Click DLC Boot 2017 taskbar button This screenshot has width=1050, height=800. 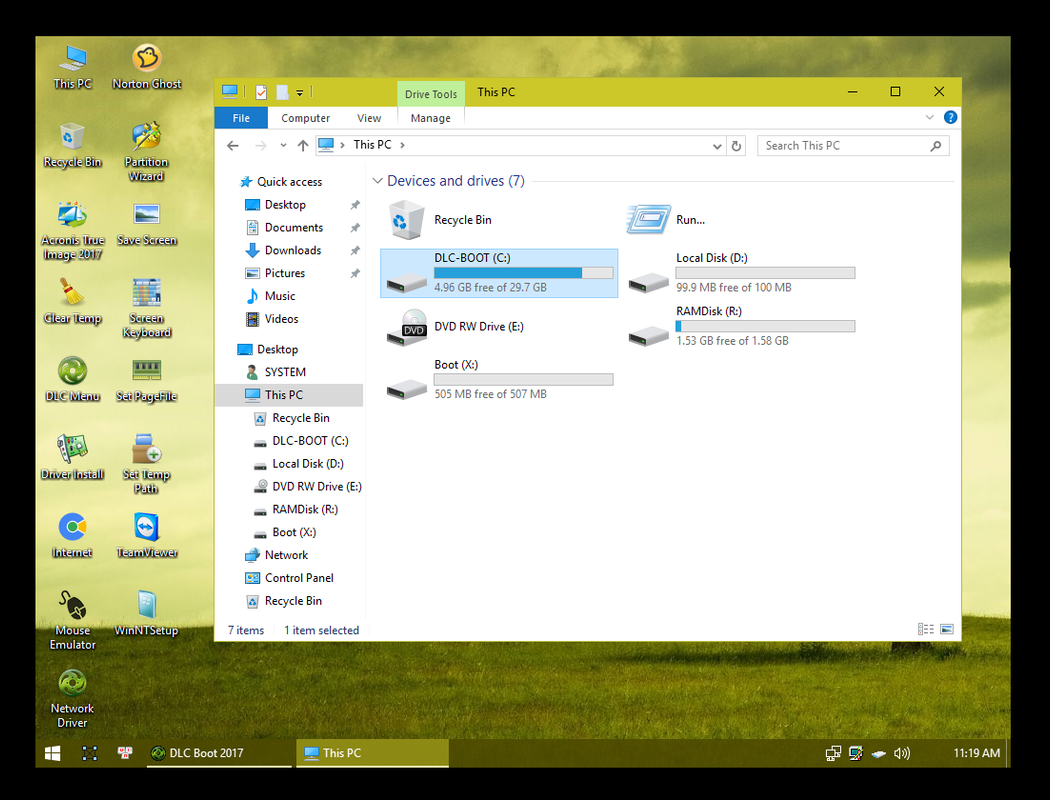click(220, 753)
